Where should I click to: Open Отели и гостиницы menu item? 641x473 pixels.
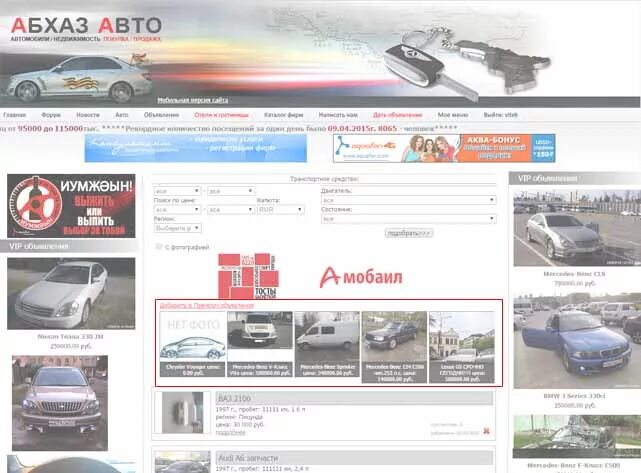click(222, 115)
